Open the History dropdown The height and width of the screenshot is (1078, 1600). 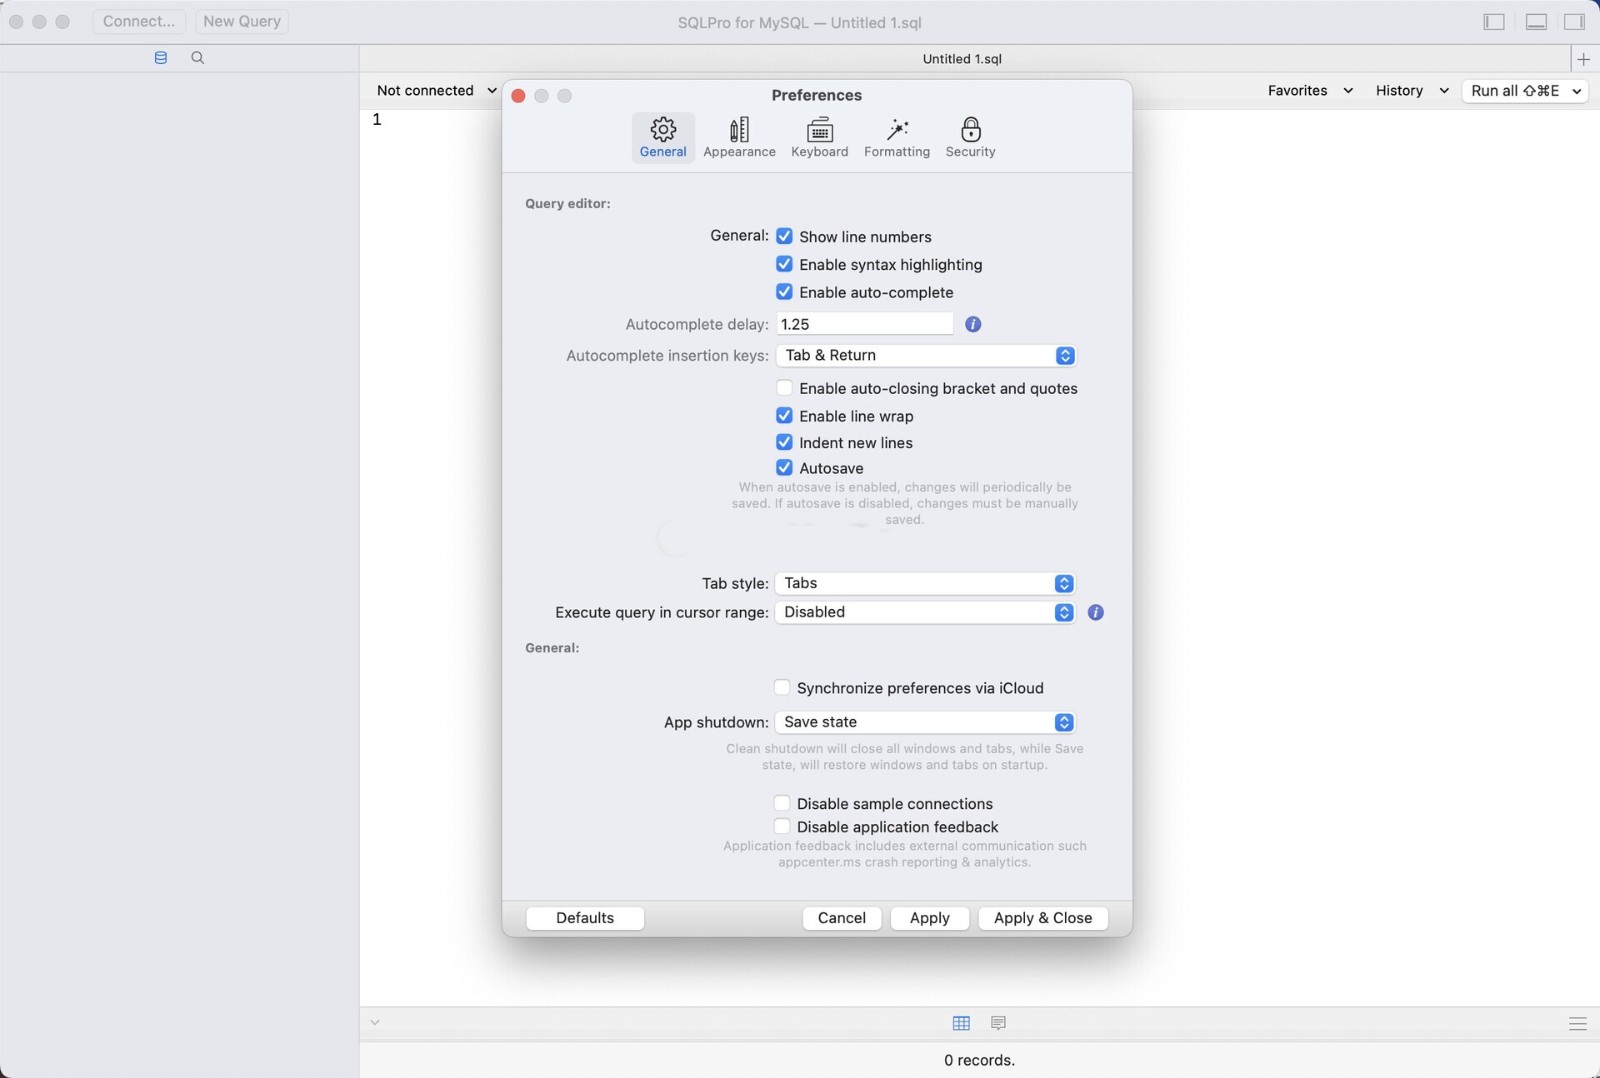1412,90
